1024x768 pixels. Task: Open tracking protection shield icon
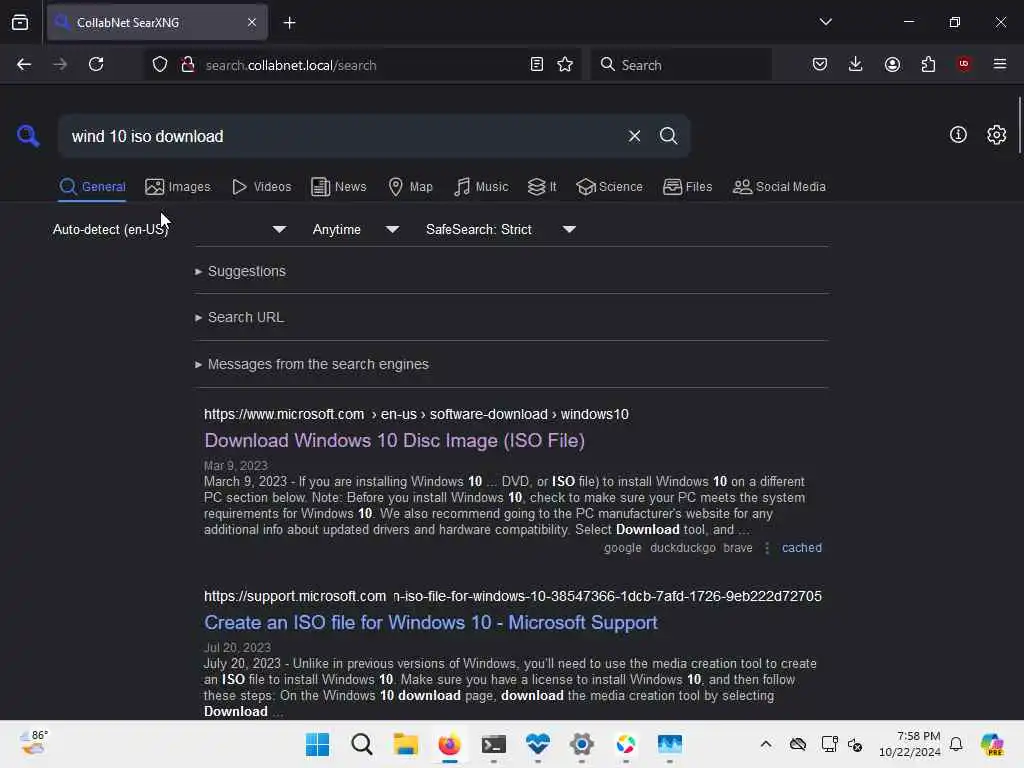[160, 64]
